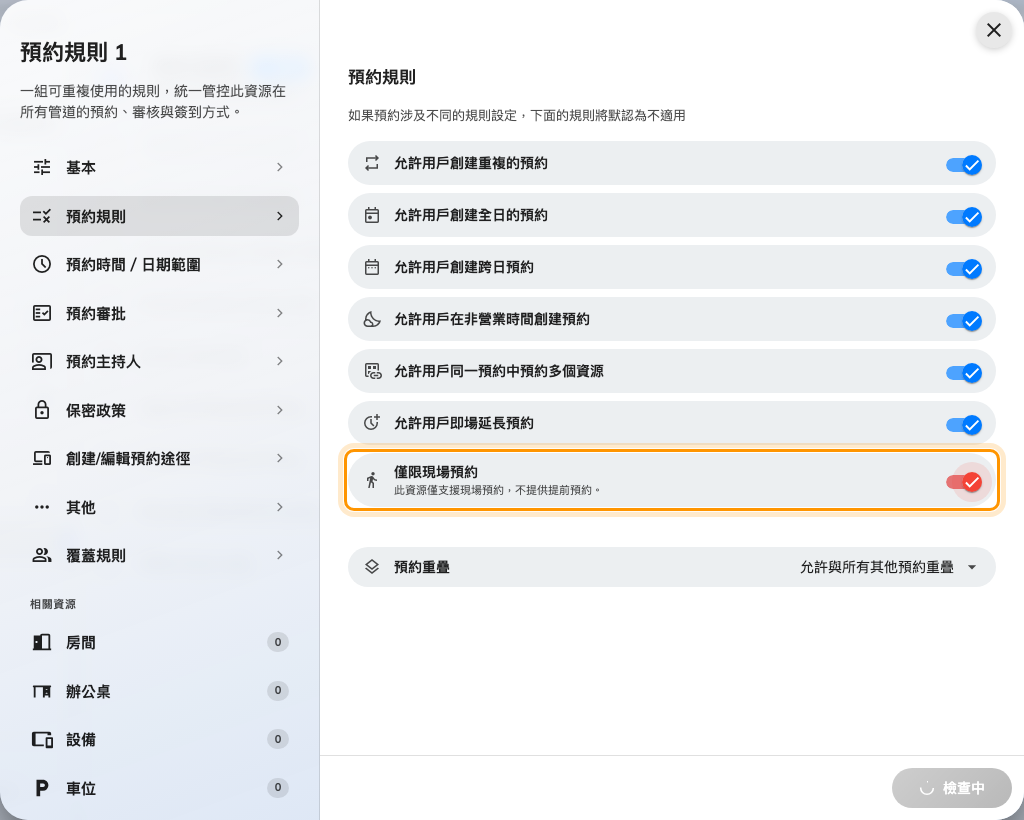This screenshot has height=820, width=1024.
Task: Click the calendar icon beside 允許用戶創建跨日預約
Action: pyautogui.click(x=372, y=267)
